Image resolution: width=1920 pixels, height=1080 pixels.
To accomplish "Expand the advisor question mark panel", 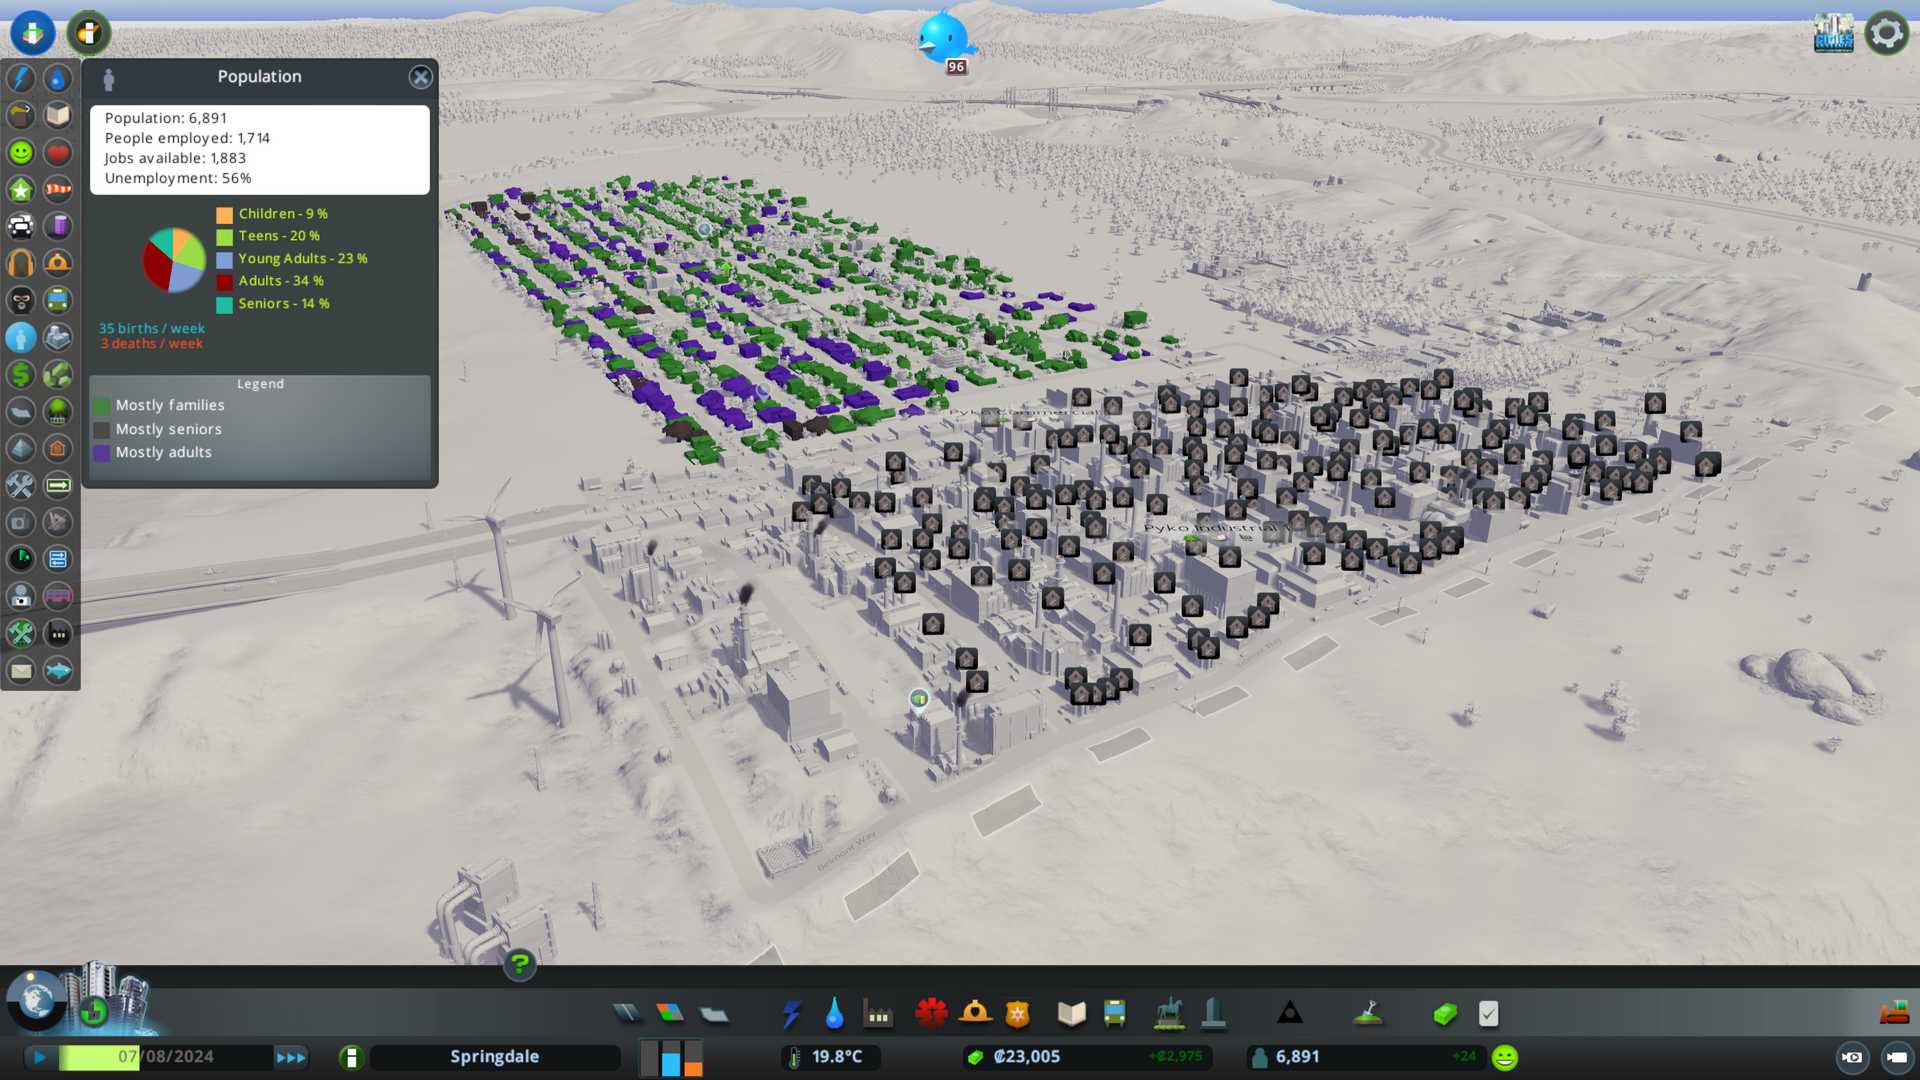I will (519, 964).
